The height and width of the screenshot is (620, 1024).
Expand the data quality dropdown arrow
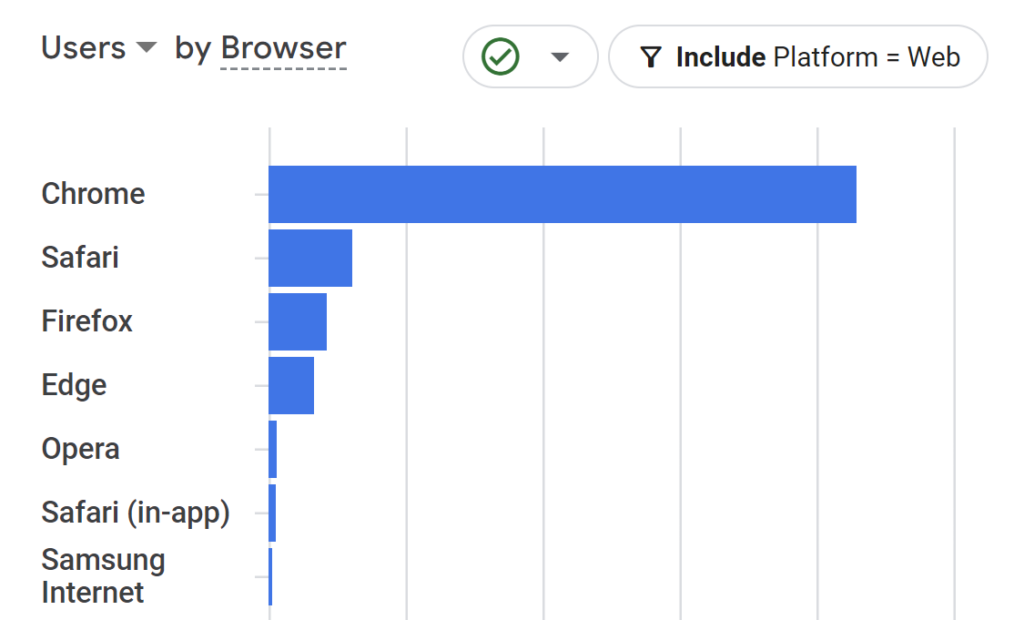[x=559, y=57]
